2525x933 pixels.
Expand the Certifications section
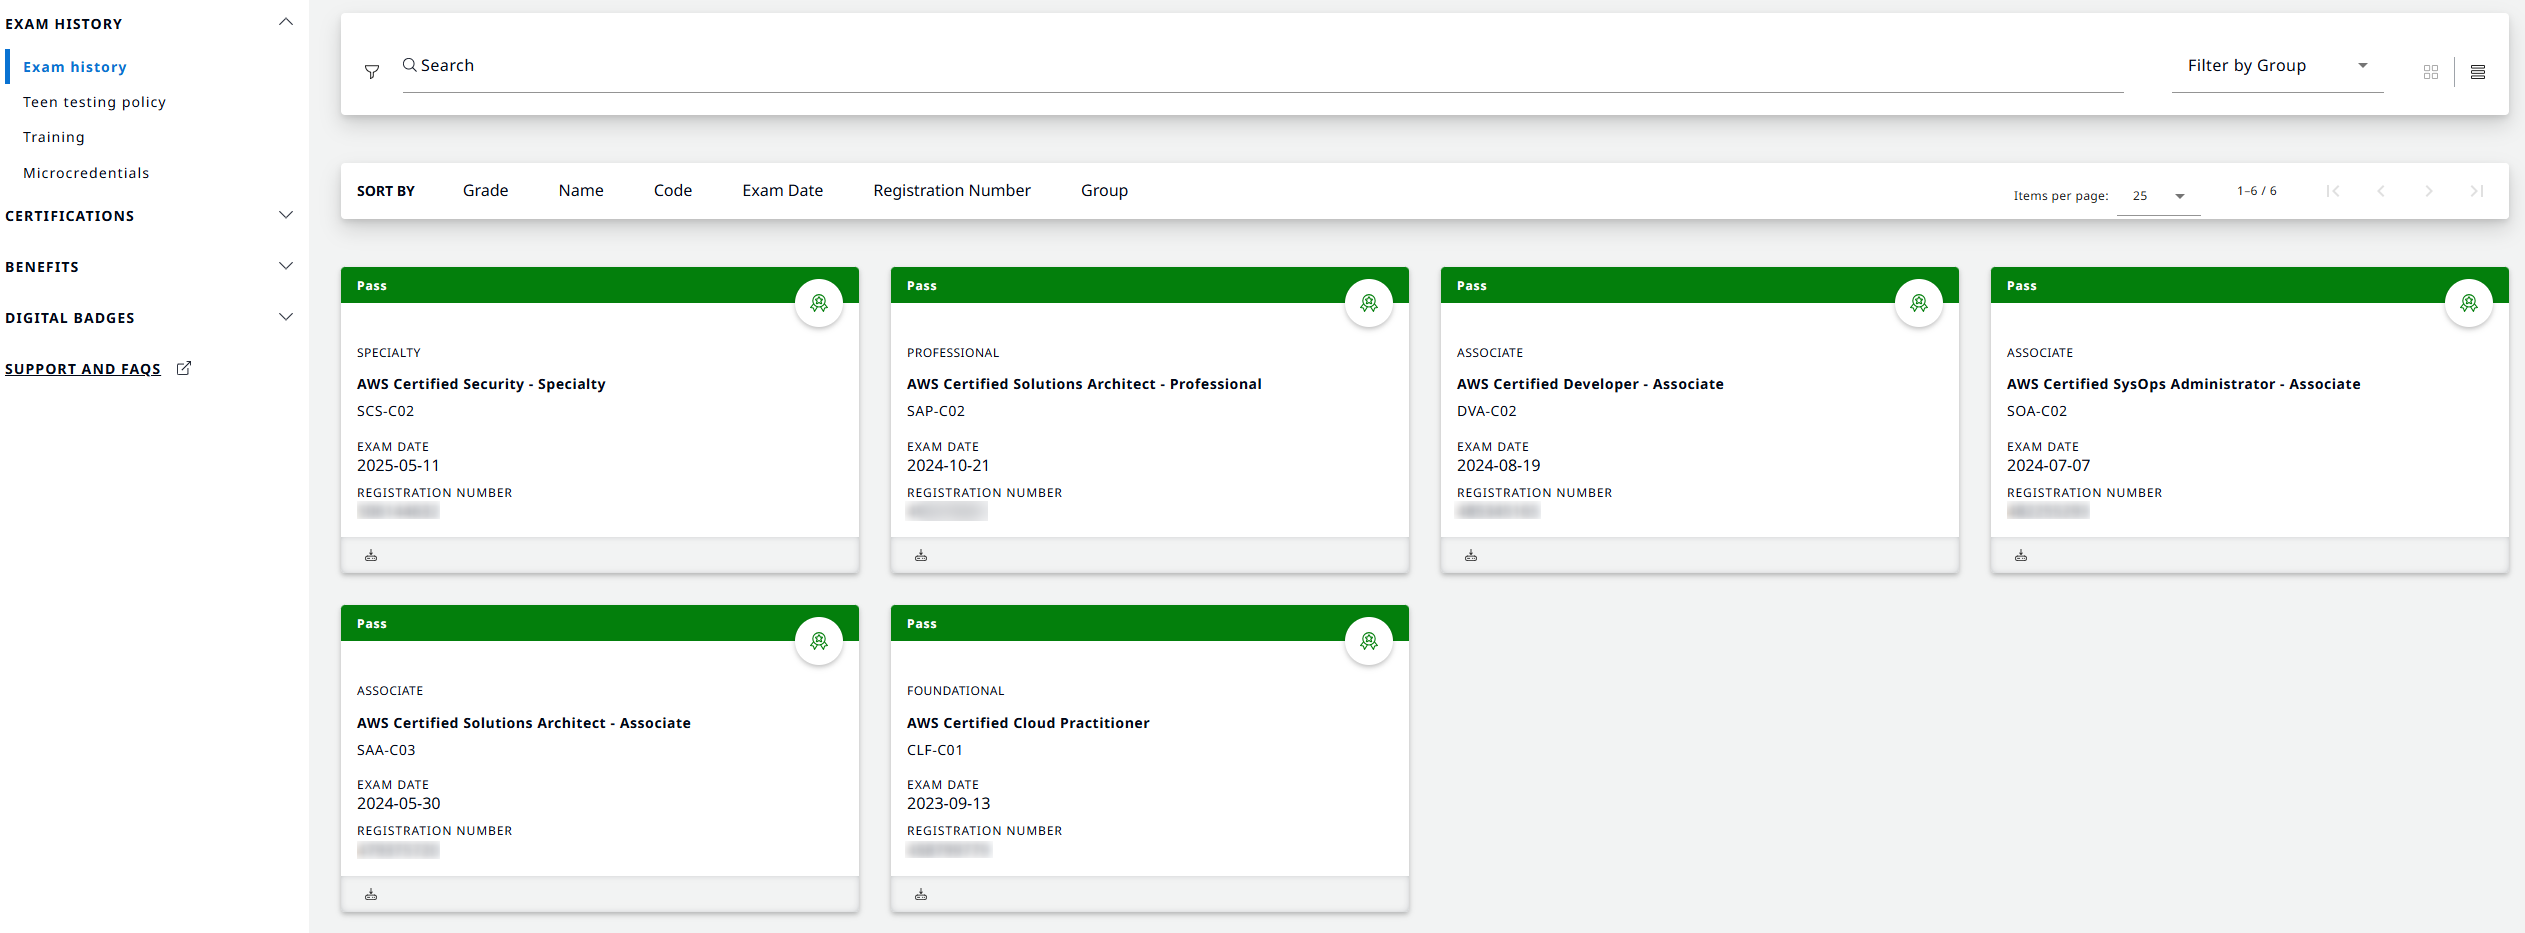click(286, 215)
